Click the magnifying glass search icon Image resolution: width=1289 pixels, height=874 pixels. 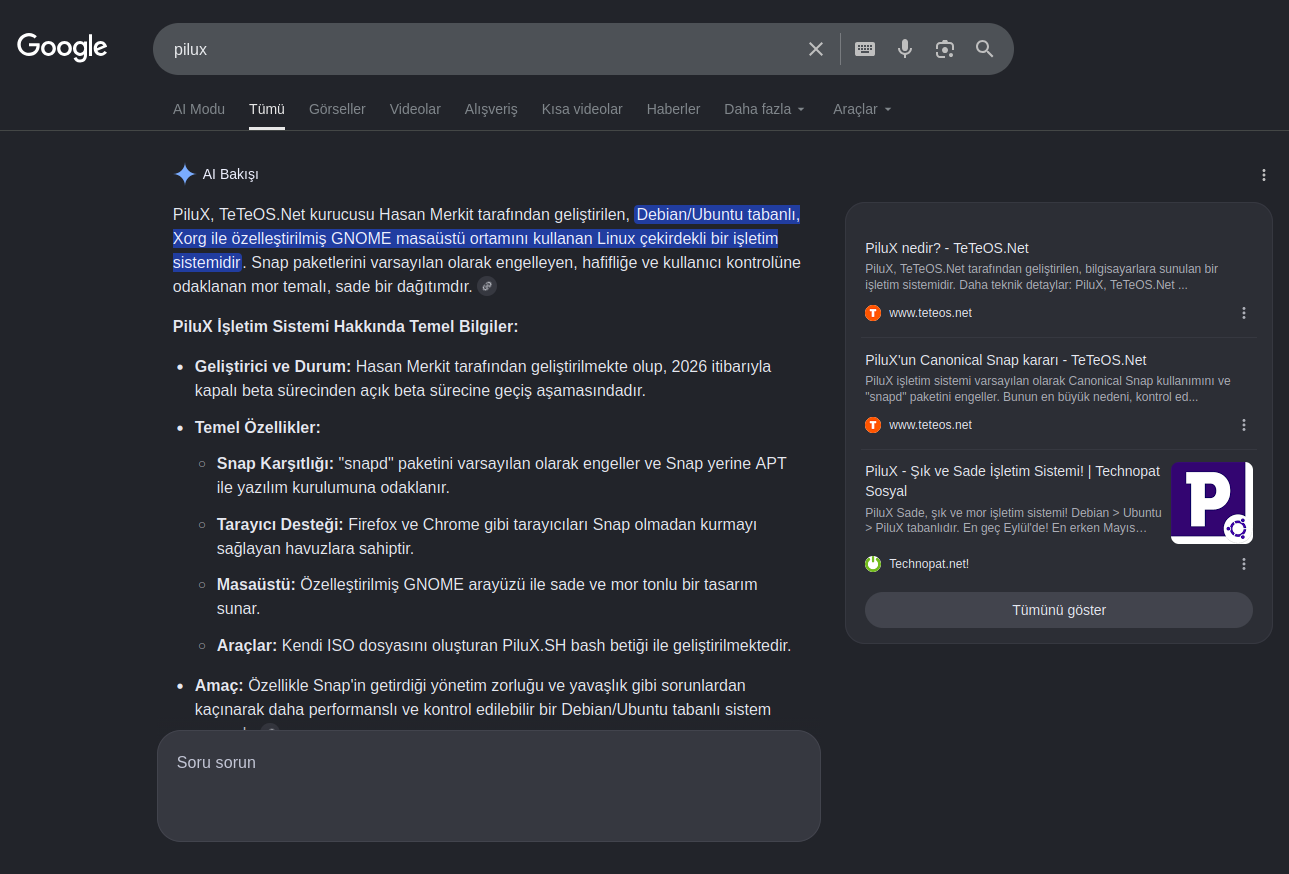pyautogui.click(x=985, y=49)
